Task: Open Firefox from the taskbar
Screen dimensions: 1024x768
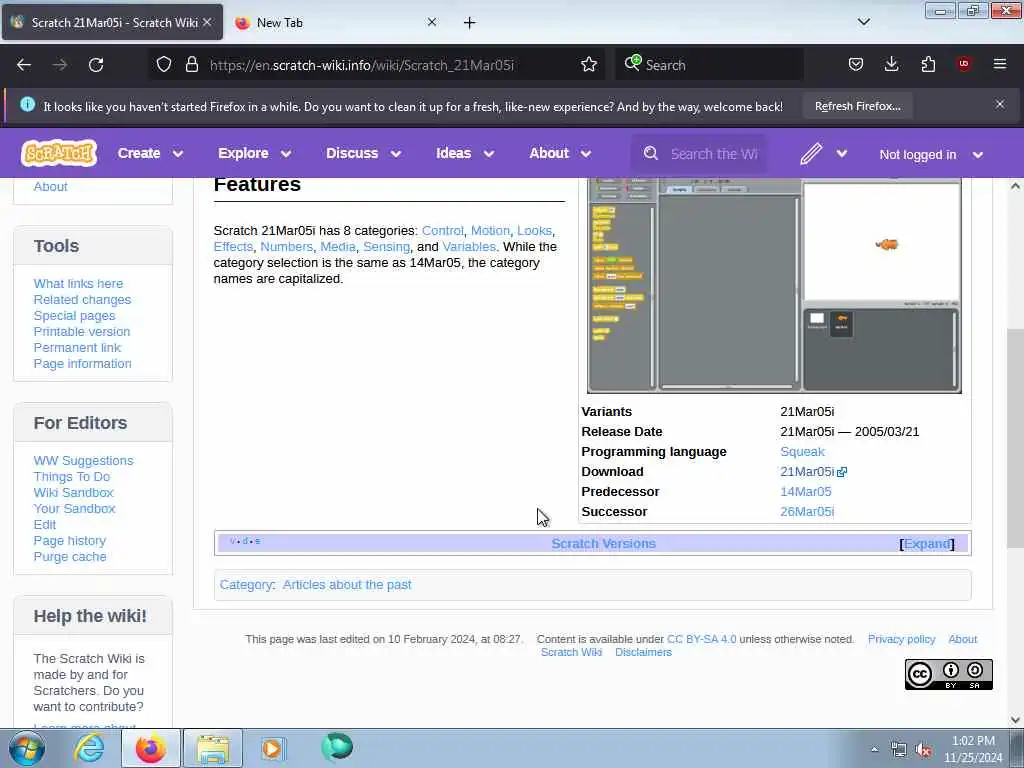Action: 151,748
